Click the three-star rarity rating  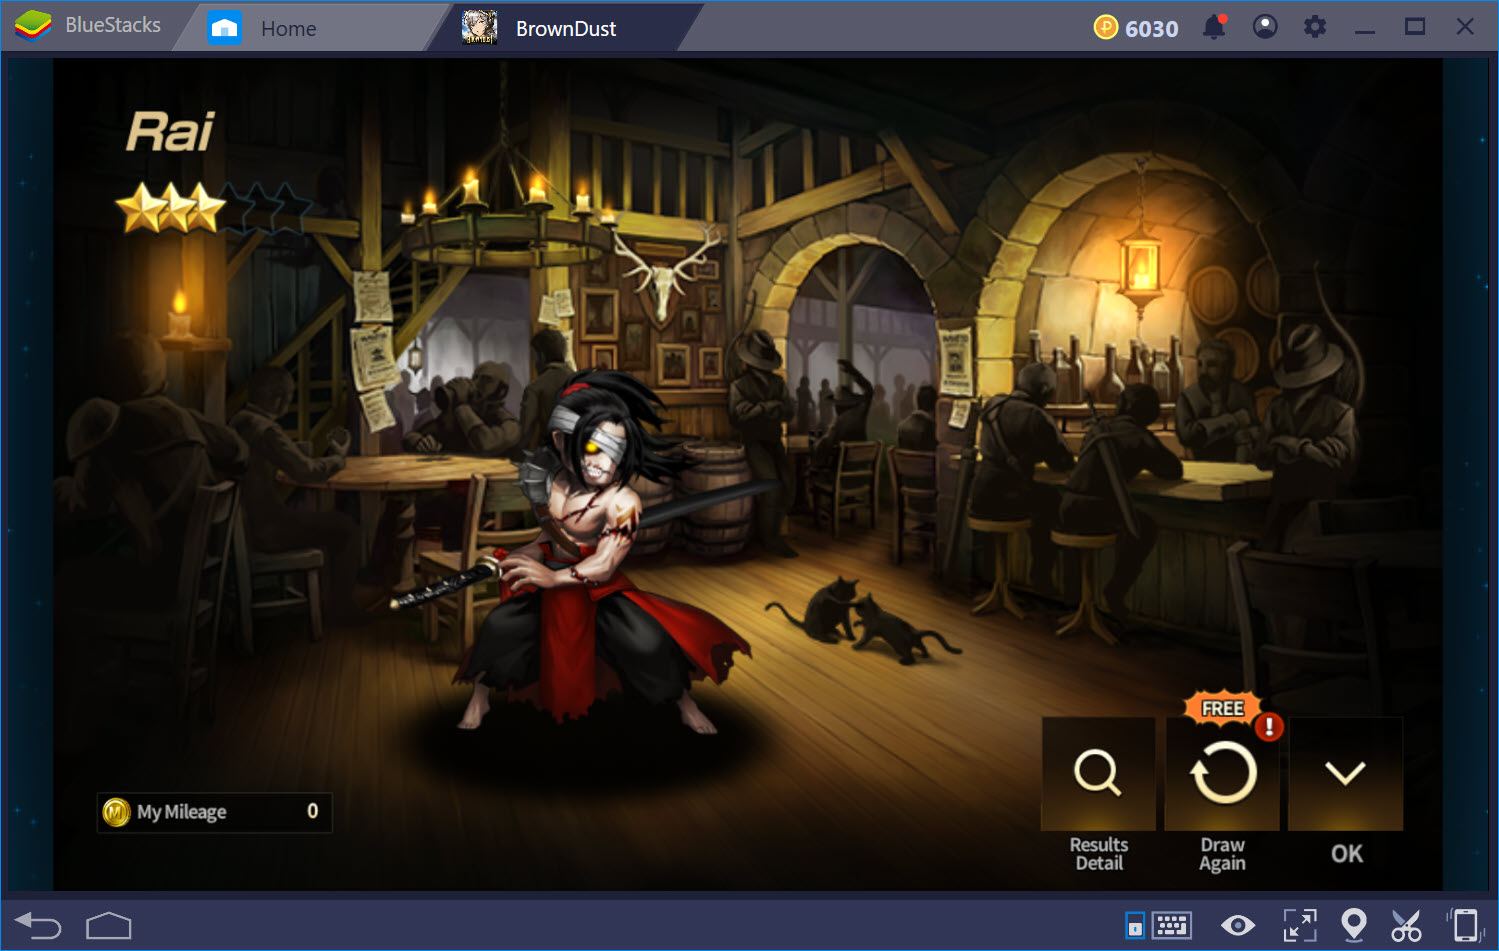[x=171, y=208]
